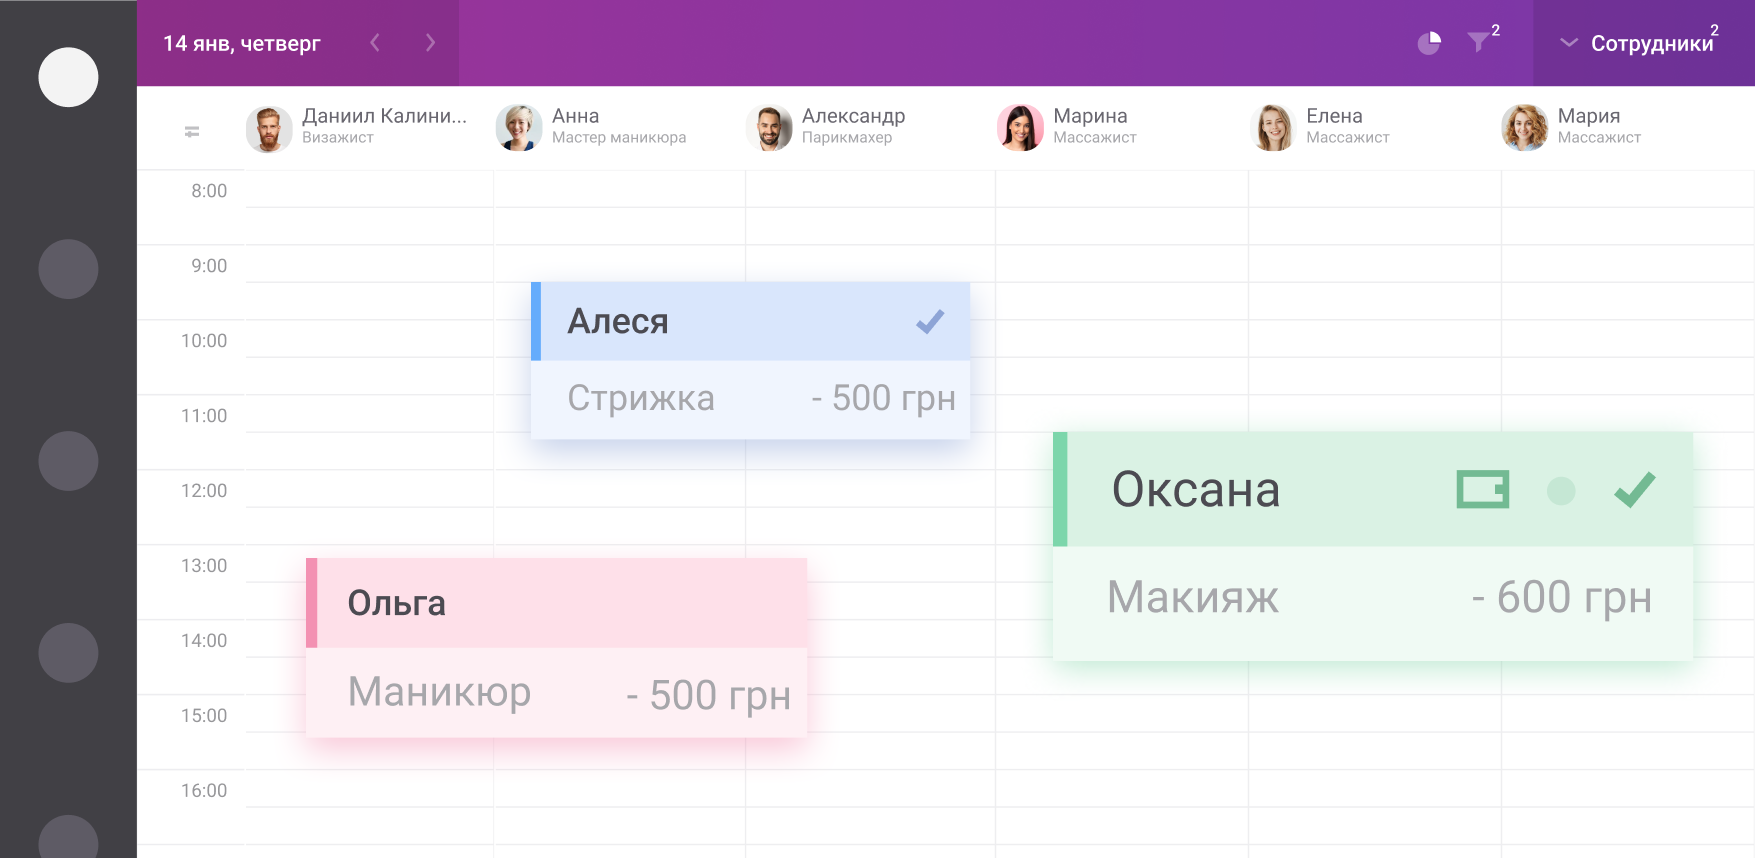This screenshot has width=1755, height=858.
Task: Open the date label 14 янв, четверг
Action: tap(242, 43)
